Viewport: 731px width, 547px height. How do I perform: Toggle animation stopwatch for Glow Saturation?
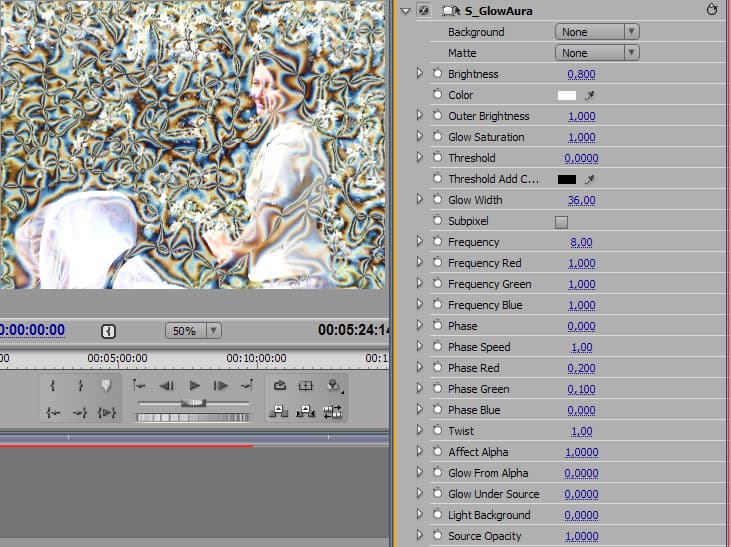coord(437,137)
